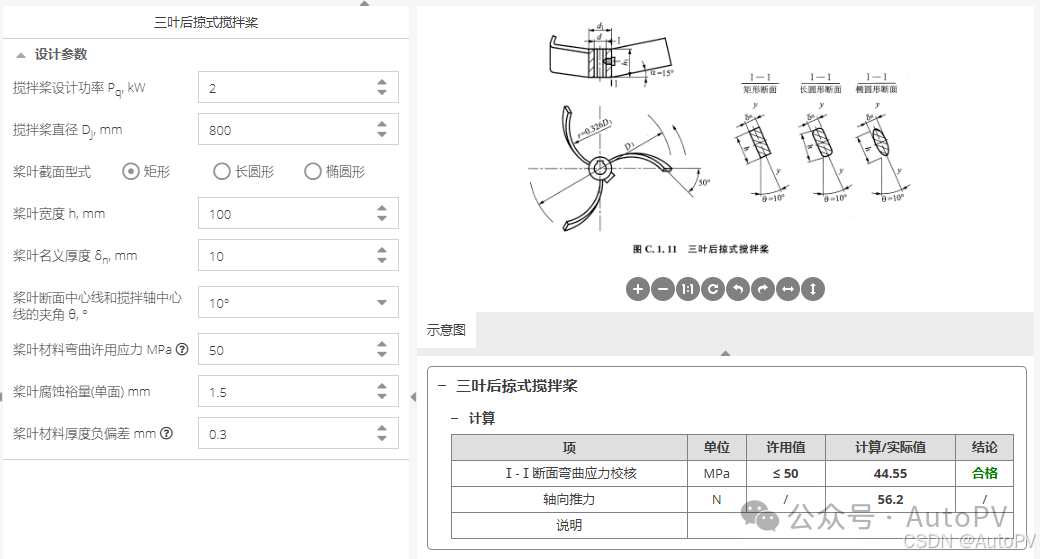Flip diagram vertically
The width and height of the screenshot is (1040, 559).
[x=813, y=289]
